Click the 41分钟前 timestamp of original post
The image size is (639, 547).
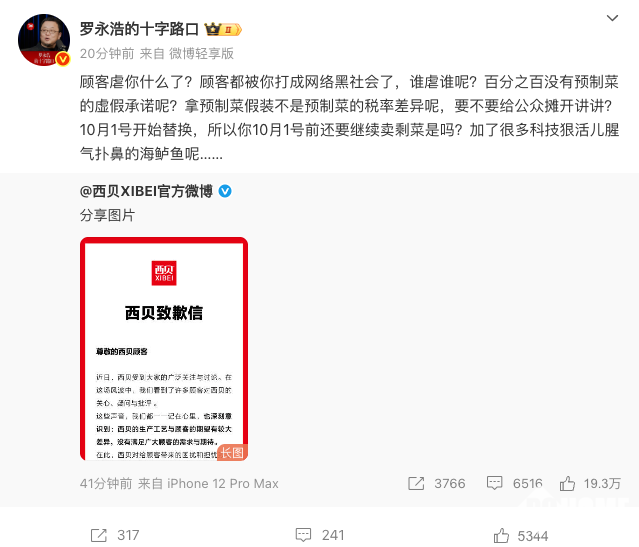[x=106, y=483]
